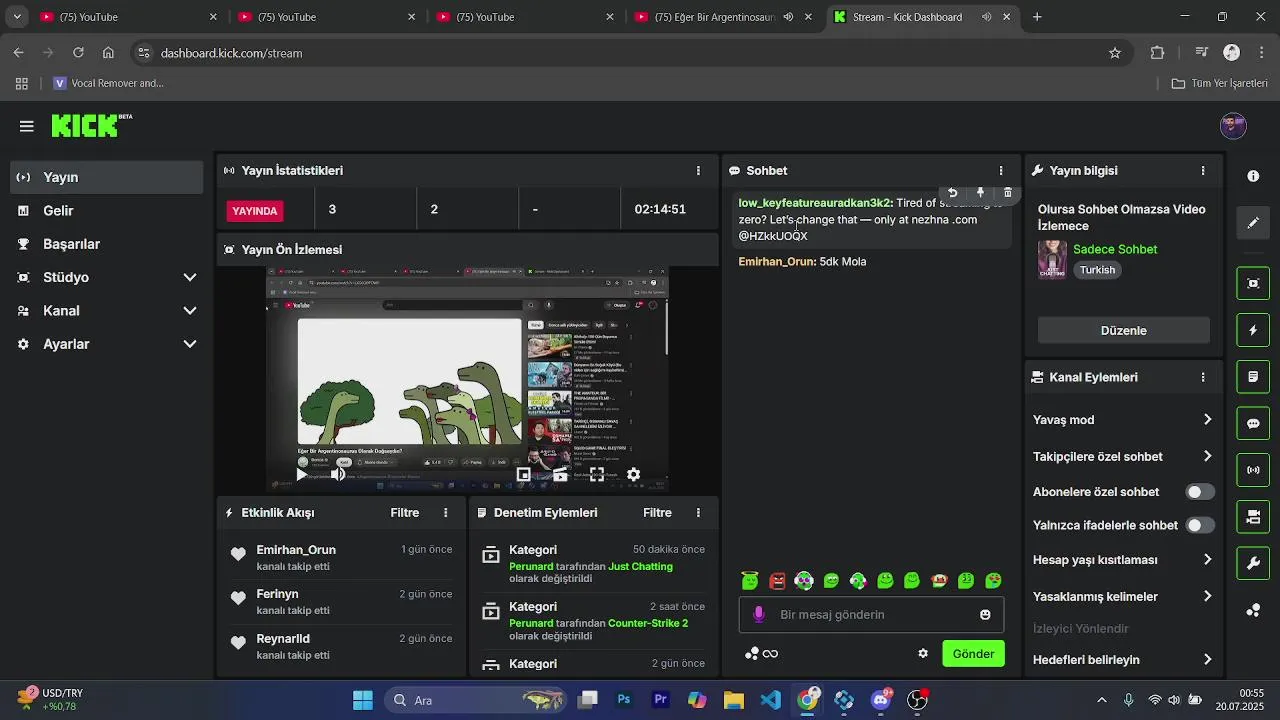Click the reply arrow on the chat message
The height and width of the screenshot is (720, 1280).
(x=952, y=192)
